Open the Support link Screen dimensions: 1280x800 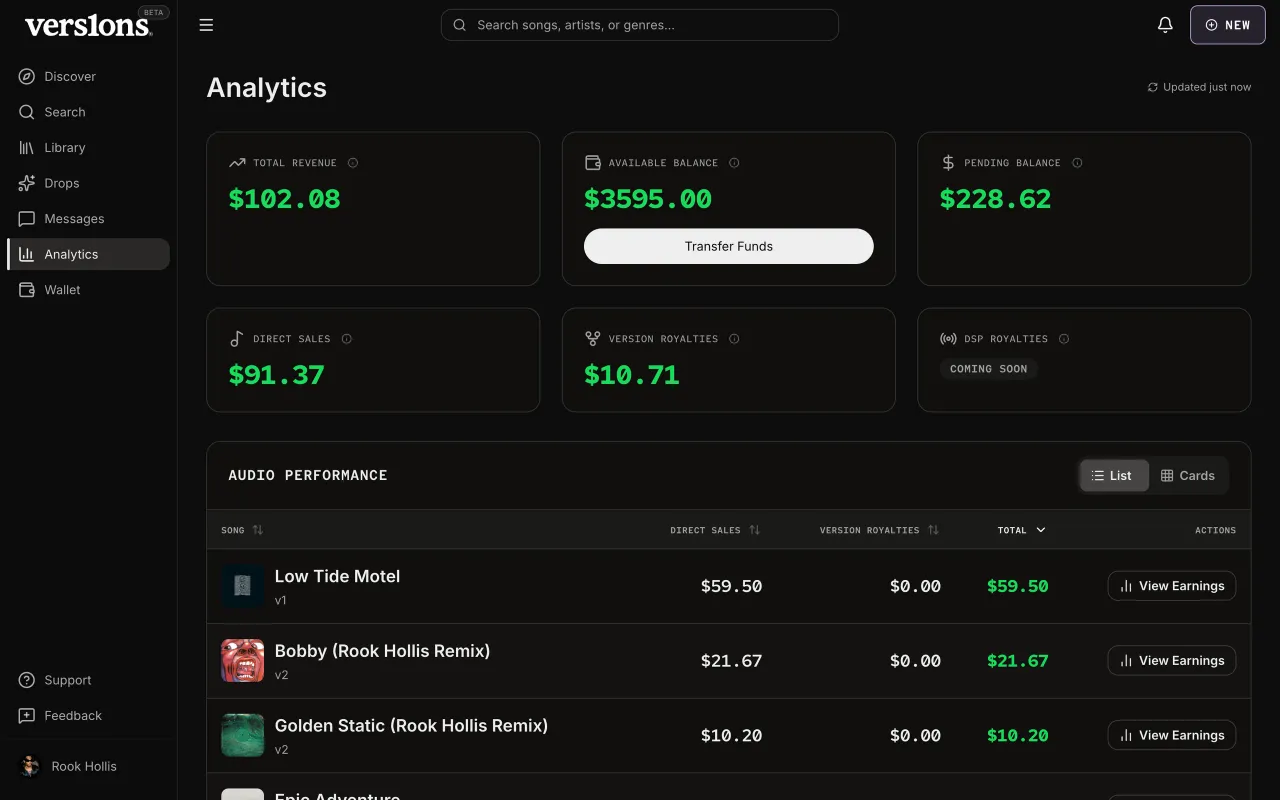88,680
